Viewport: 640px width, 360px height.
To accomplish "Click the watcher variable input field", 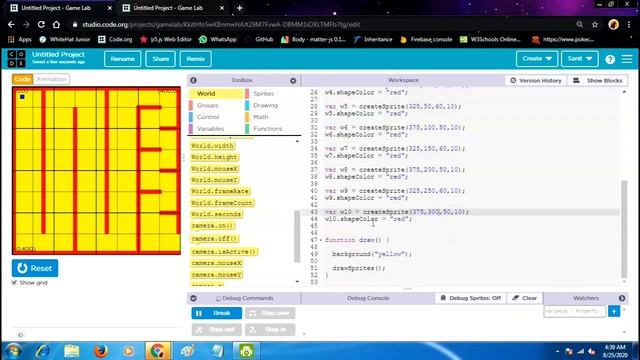I will point(574,311).
